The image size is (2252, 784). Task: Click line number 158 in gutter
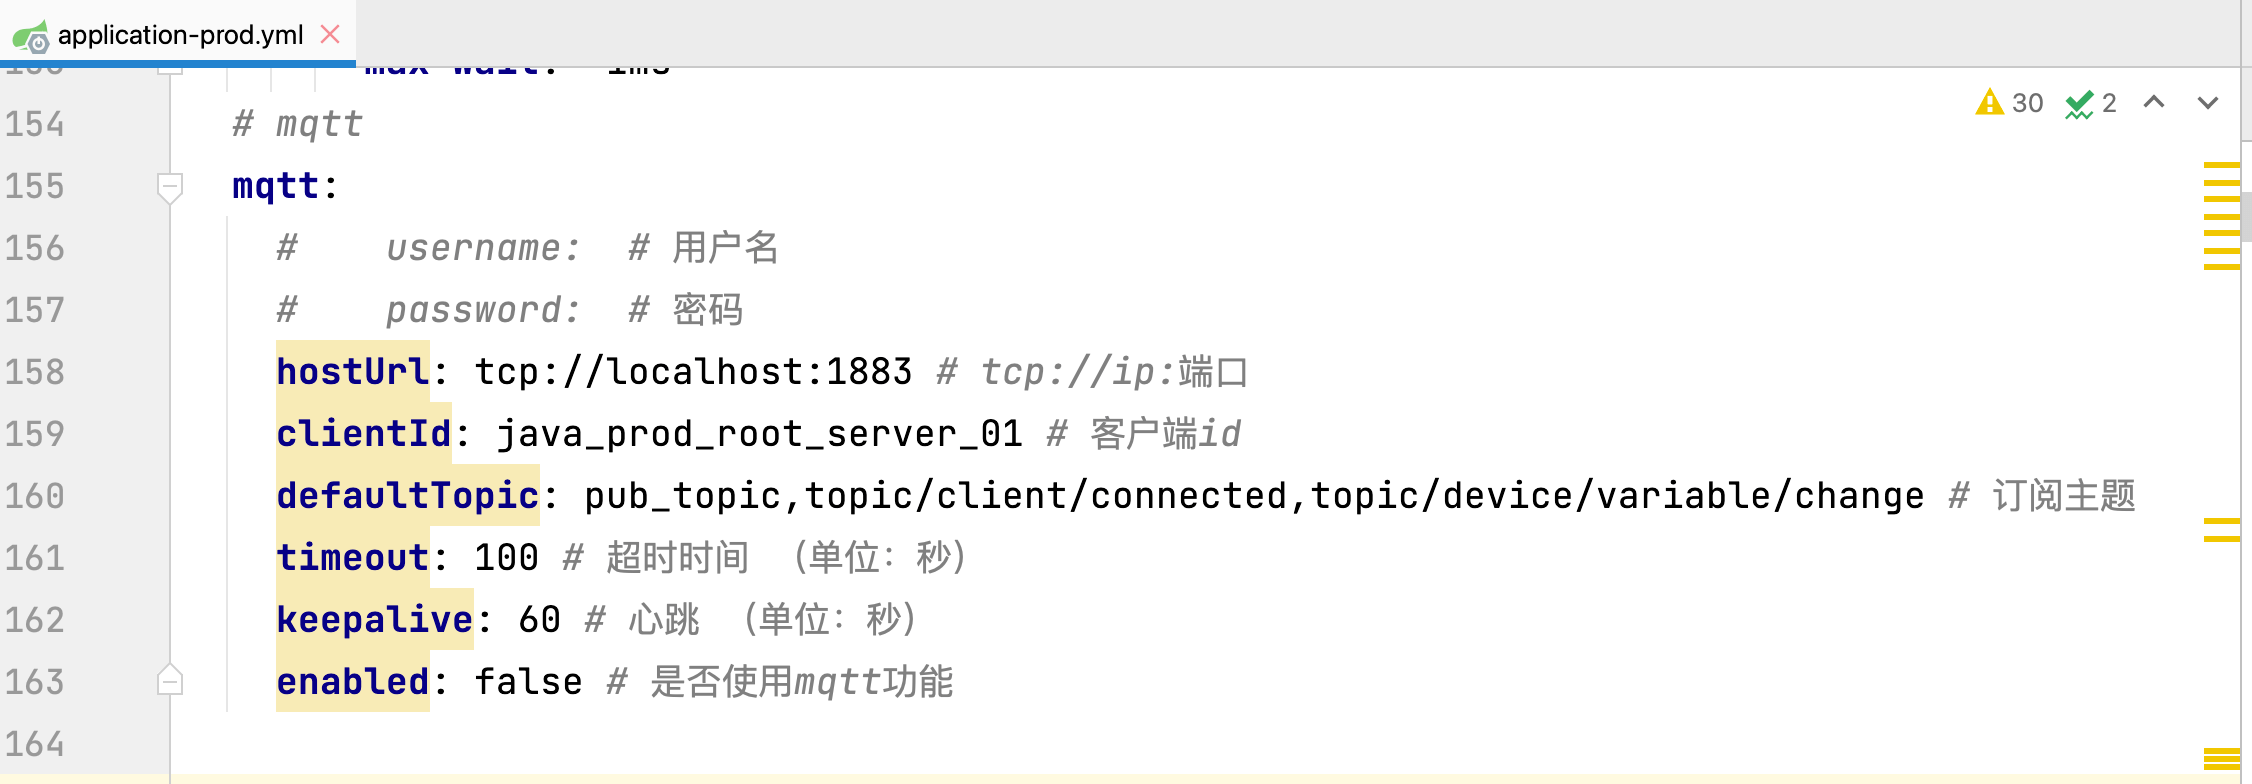[x=35, y=372]
